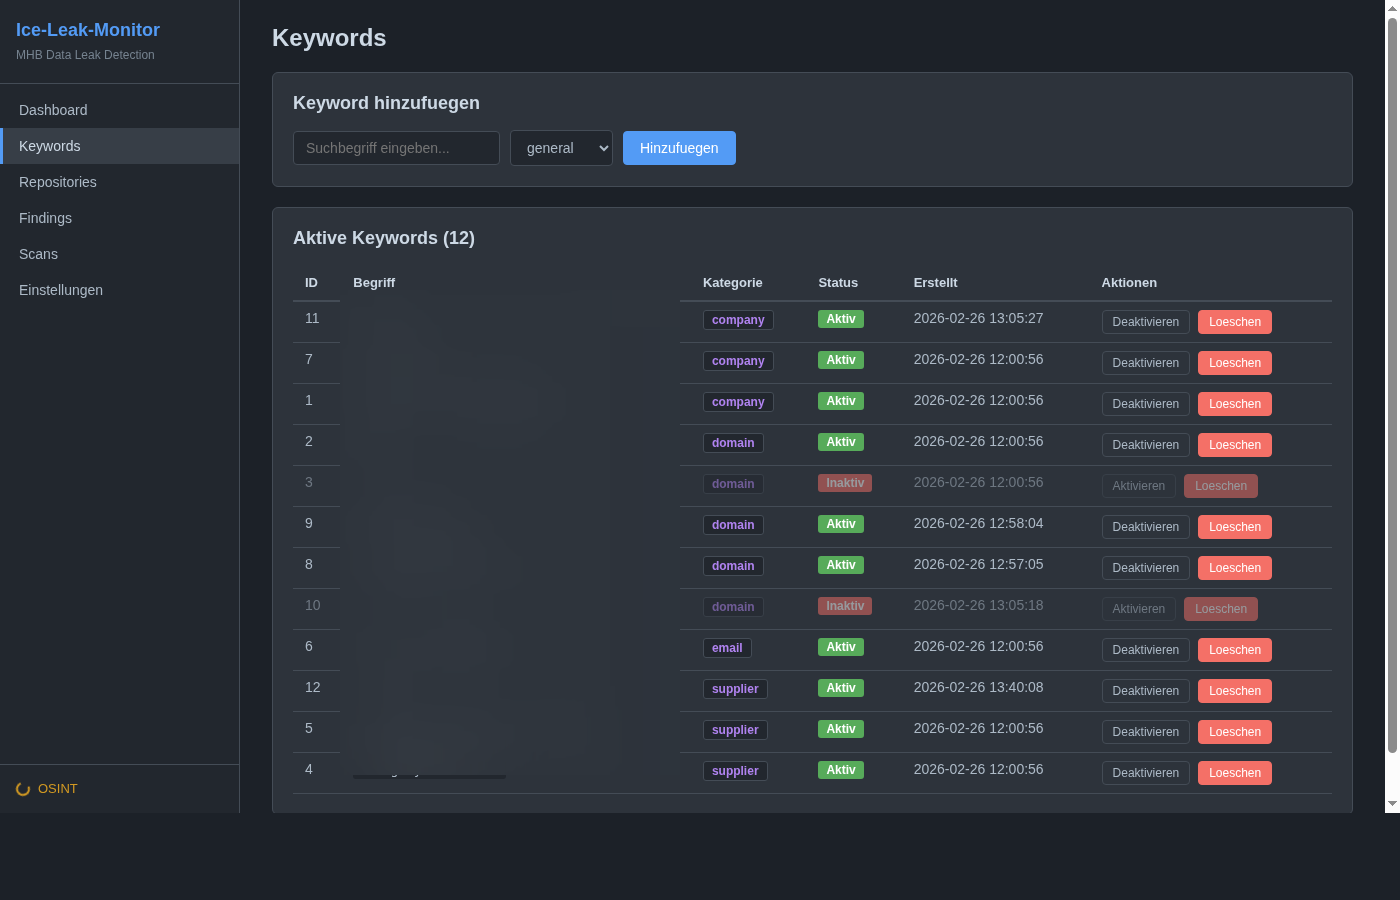This screenshot has width=1400, height=900.
Task: Click the Inaktiv status badge of ID 3
Action: pos(845,483)
